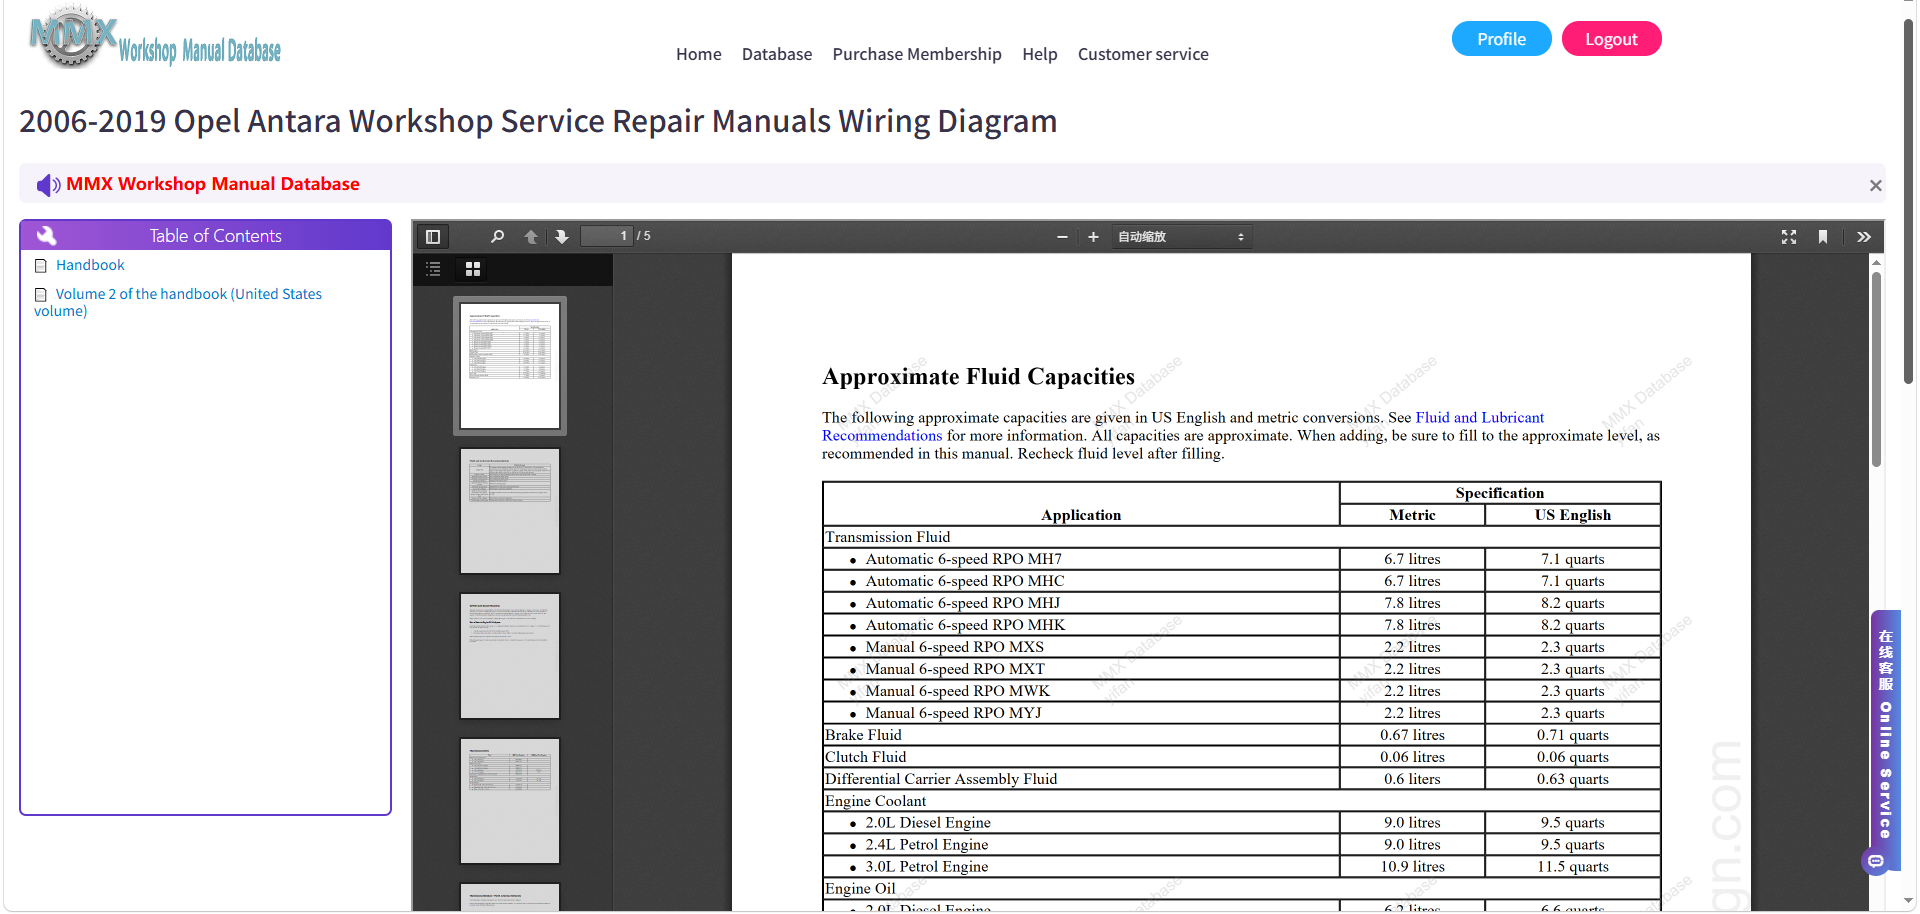Open Customer service page
1920x914 pixels.
pyautogui.click(x=1143, y=54)
